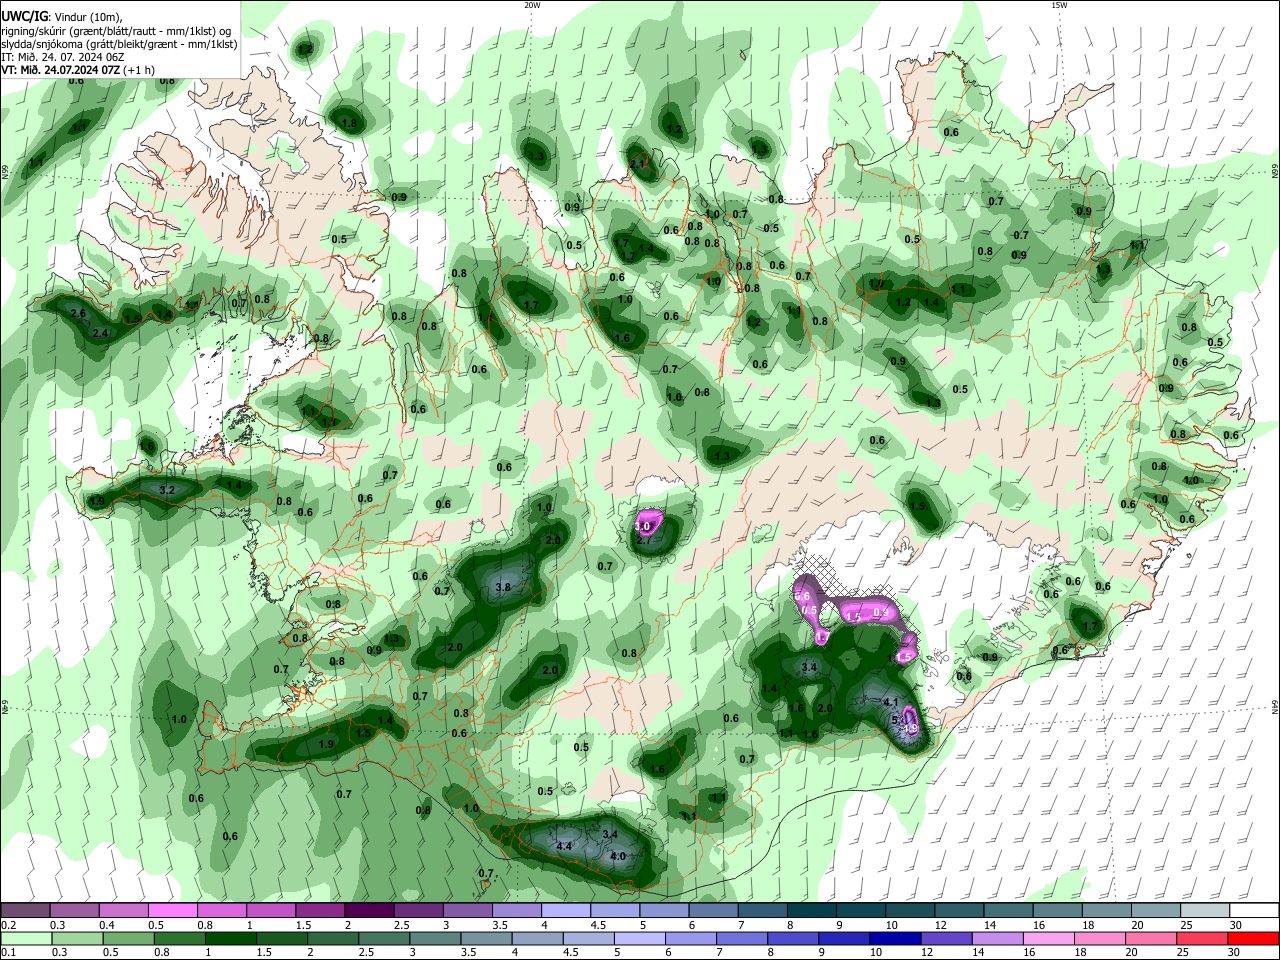This screenshot has height=960, width=1280.
Task: Click the white 30 legend swatch
Action: pos(1255,910)
